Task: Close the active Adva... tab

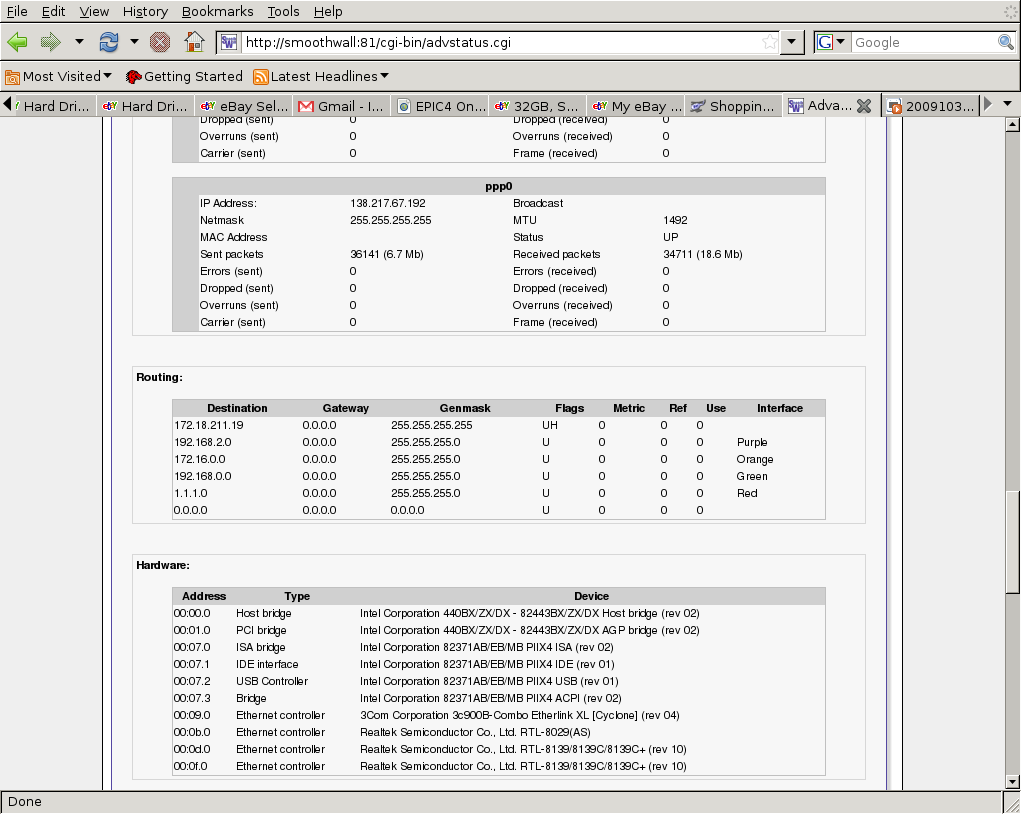Action: pos(864,106)
